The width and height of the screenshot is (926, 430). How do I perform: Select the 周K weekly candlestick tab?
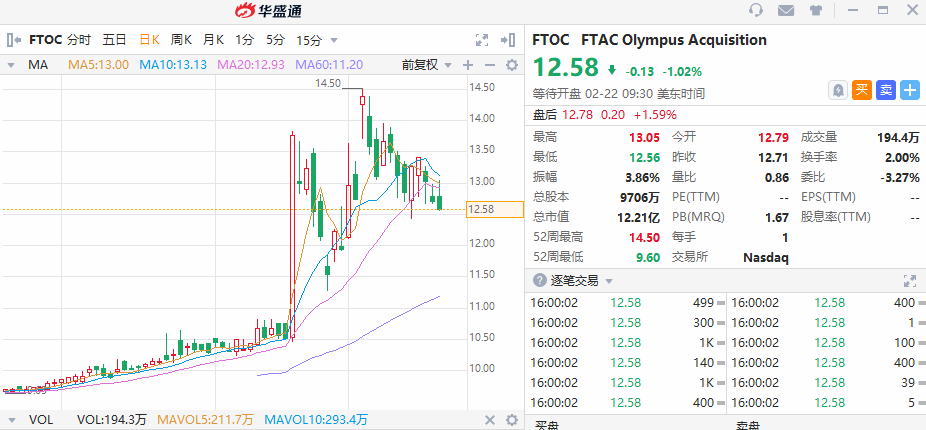pos(181,40)
